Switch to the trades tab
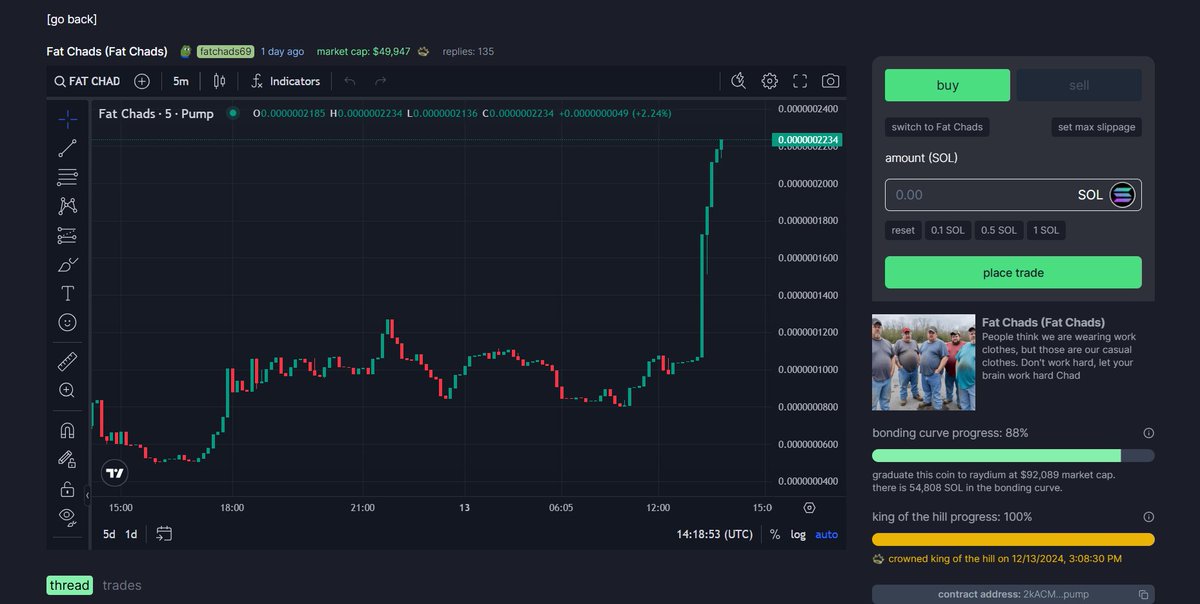Screen dimensions: 1200x604 (x=122, y=585)
